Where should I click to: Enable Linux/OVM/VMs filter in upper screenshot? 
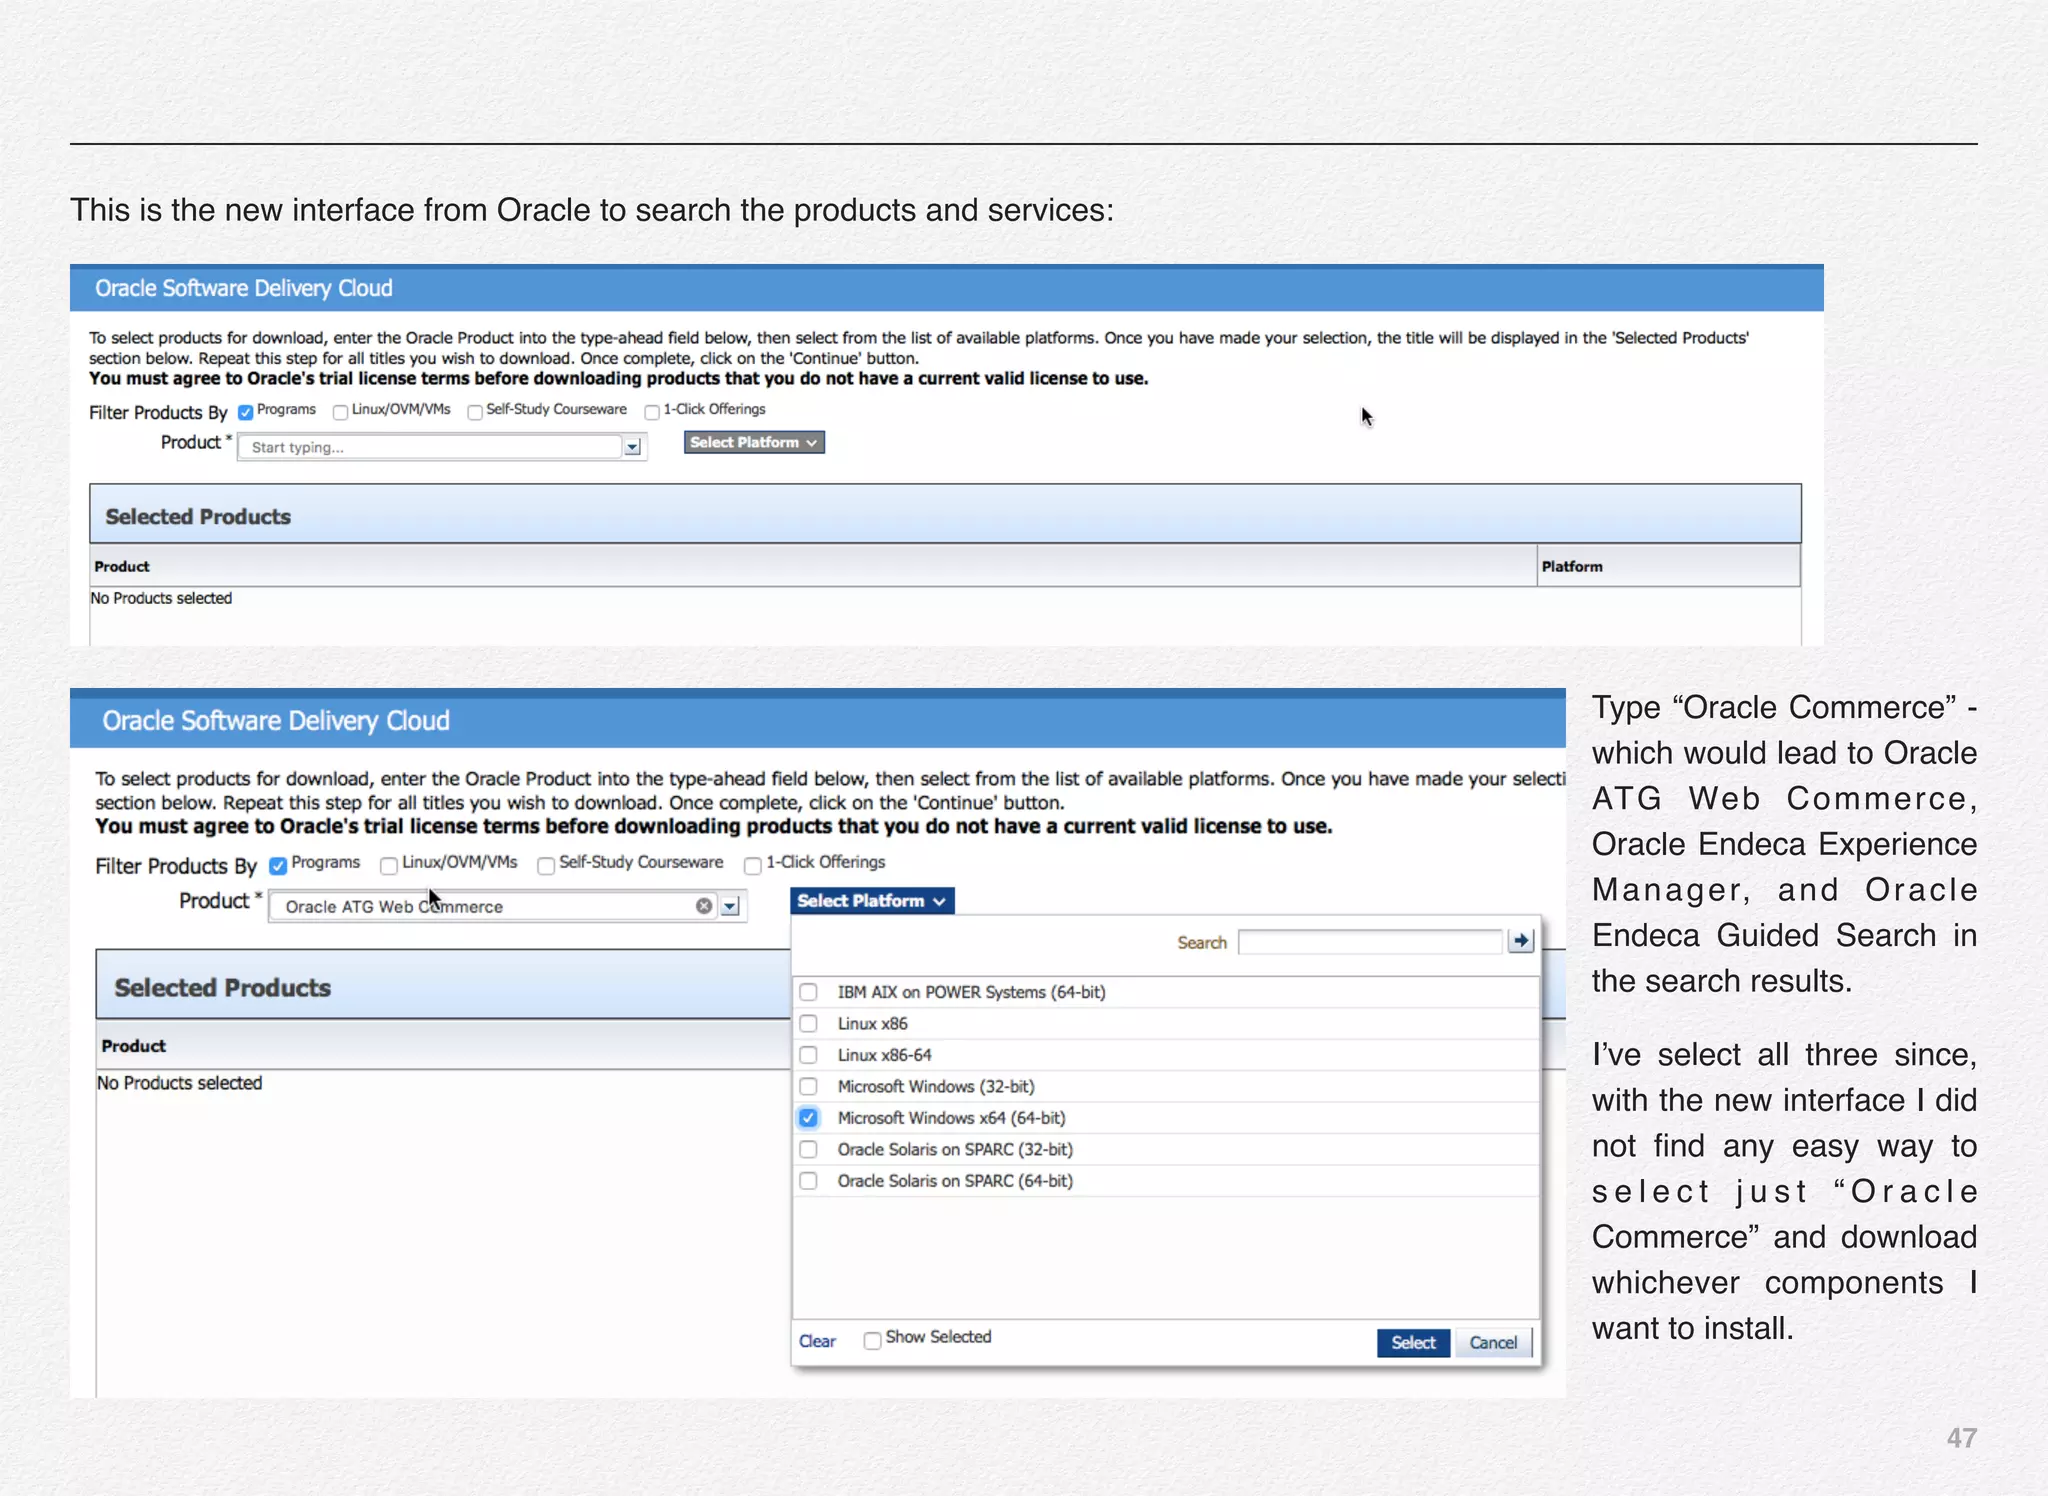(340, 412)
